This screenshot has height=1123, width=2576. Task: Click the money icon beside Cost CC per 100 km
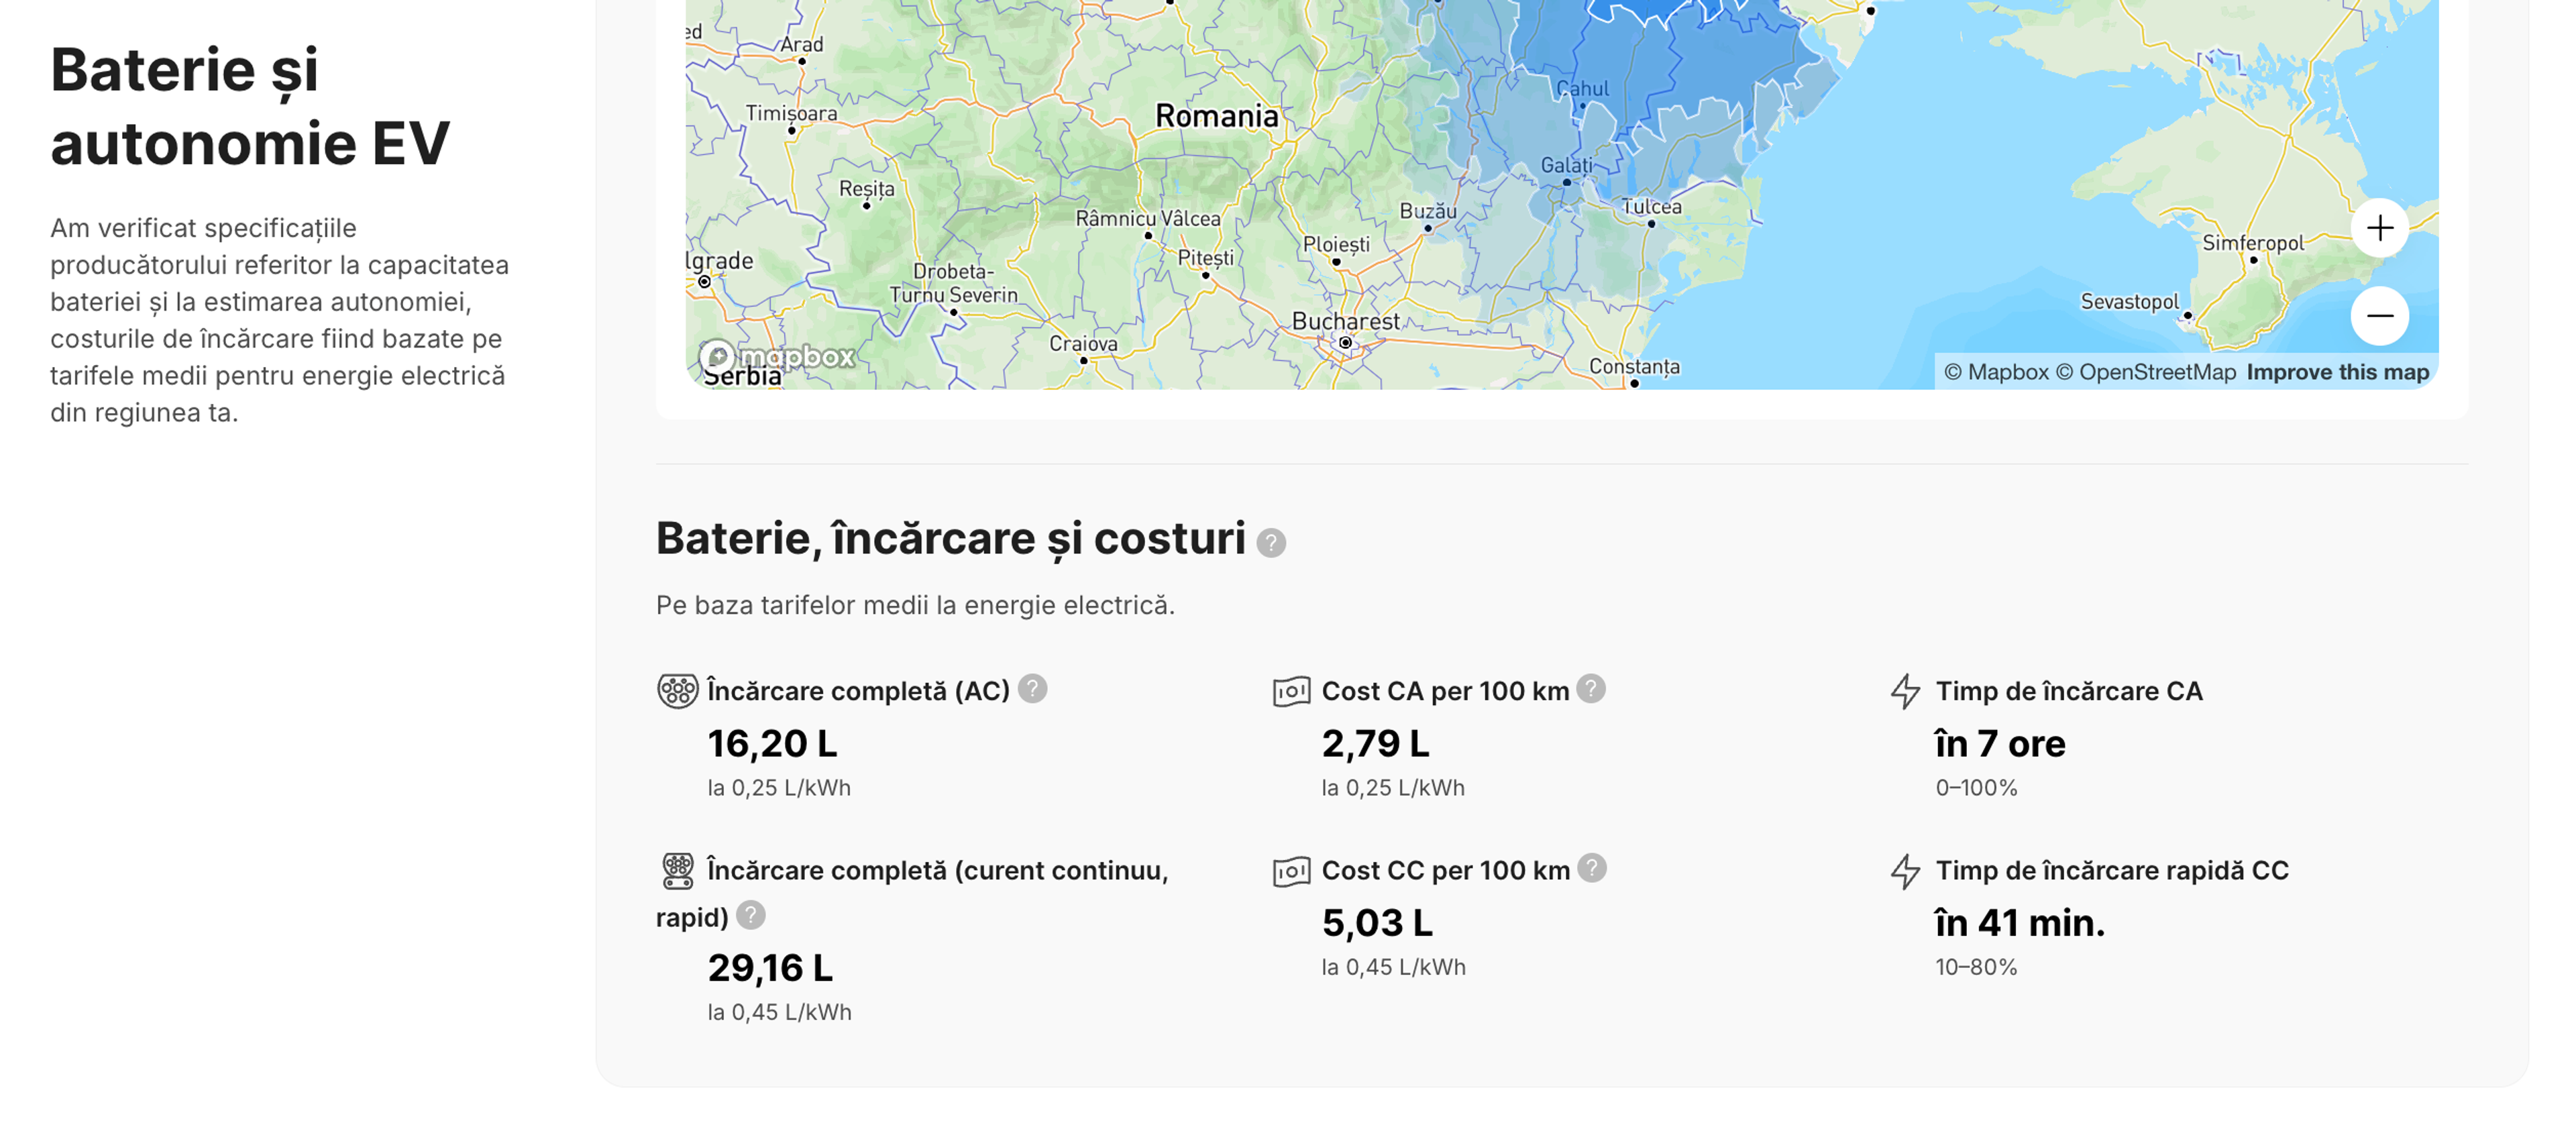click(x=1291, y=871)
